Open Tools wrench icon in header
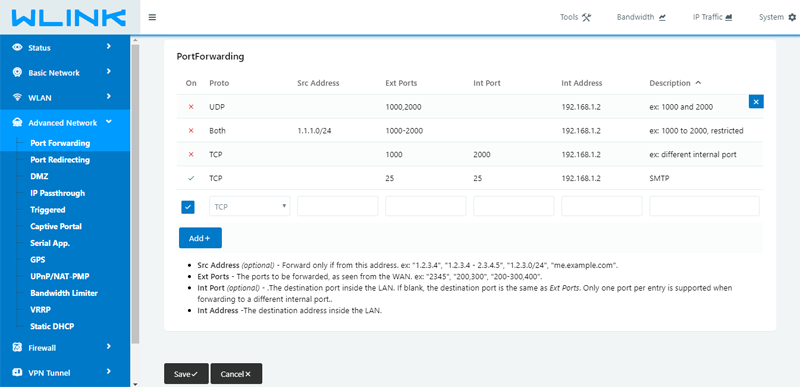This screenshot has width=800, height=387. coord(586,17)
